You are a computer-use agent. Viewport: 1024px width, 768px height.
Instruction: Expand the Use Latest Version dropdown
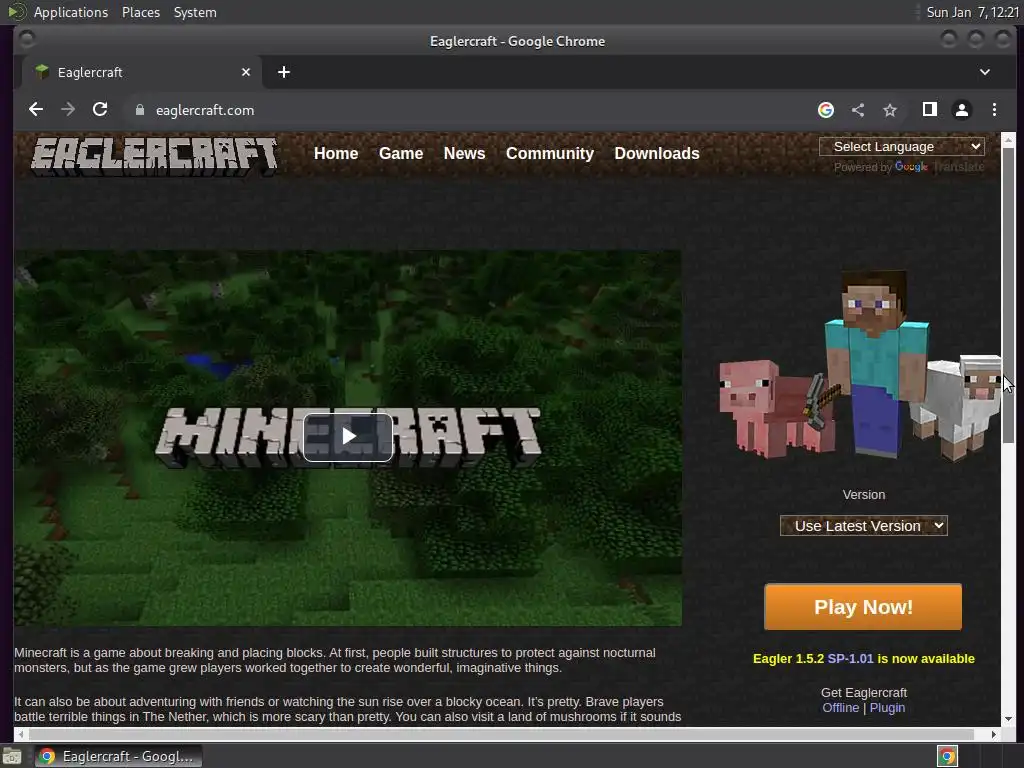[863, 526]
